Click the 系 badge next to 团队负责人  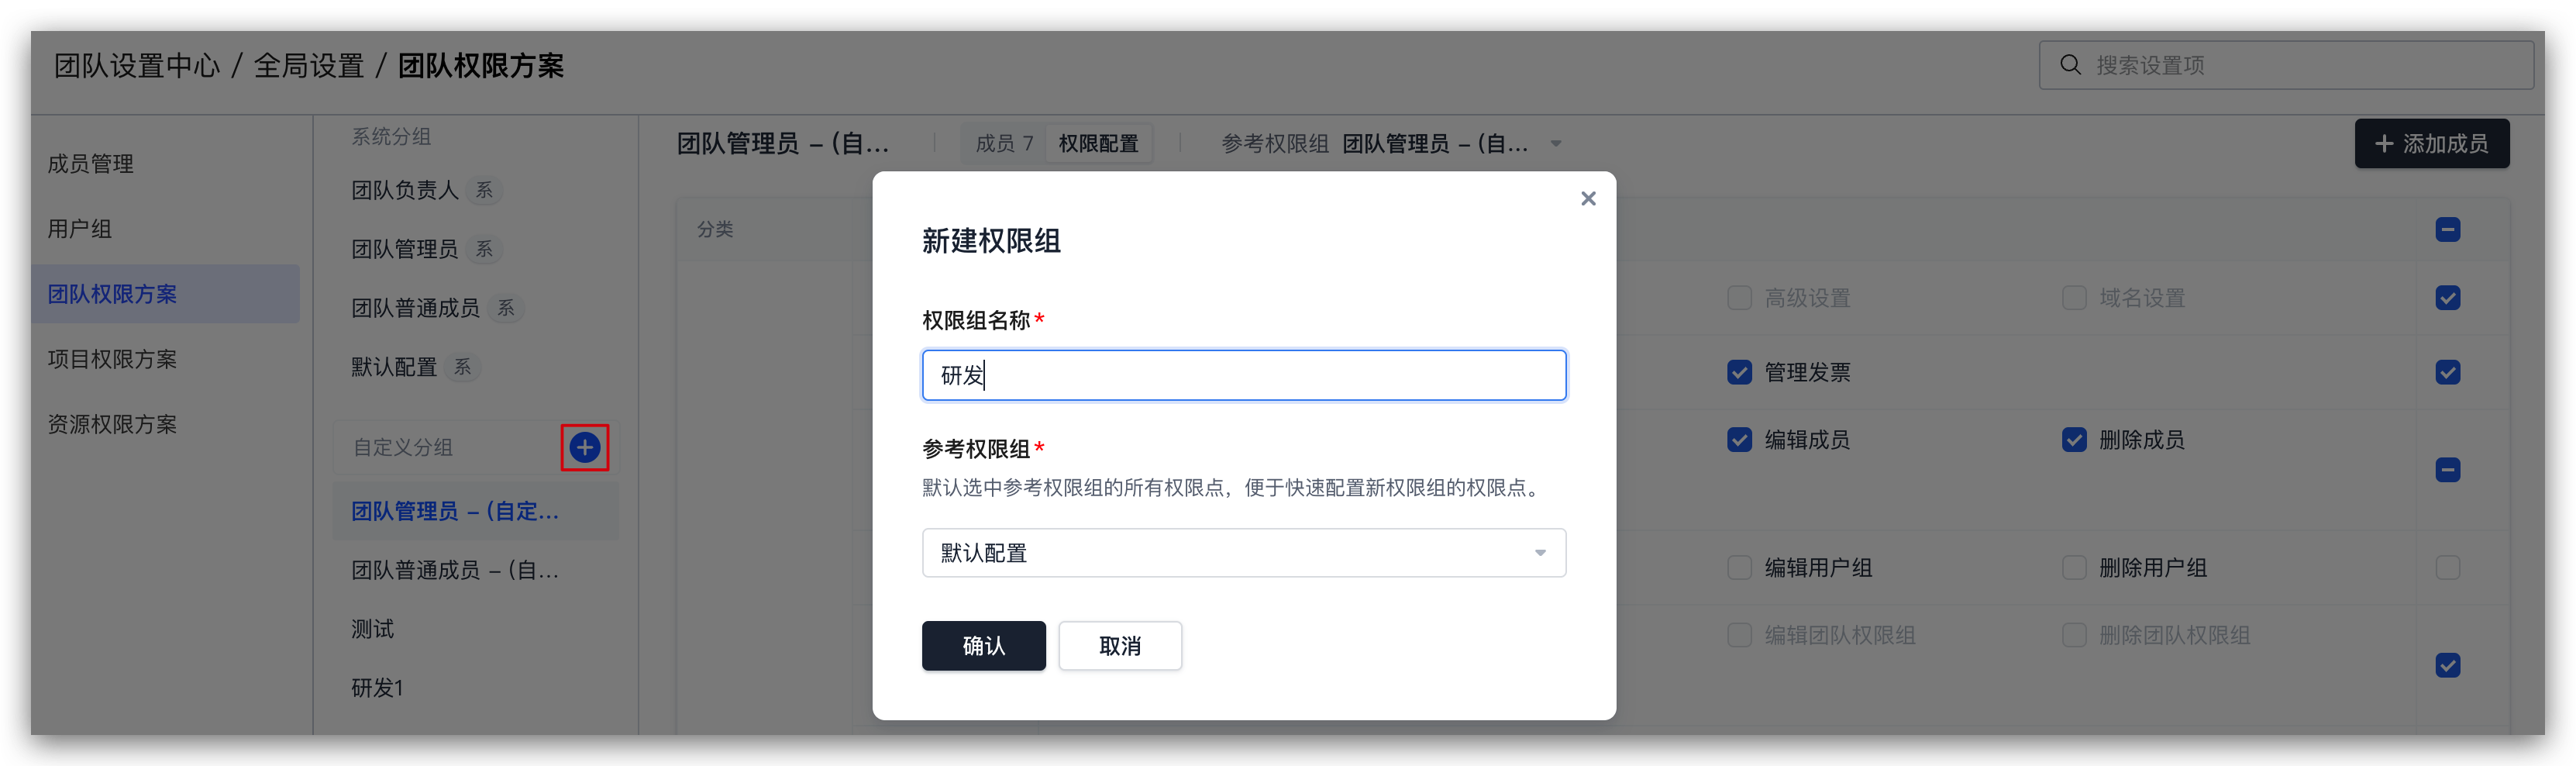[484, 190]
